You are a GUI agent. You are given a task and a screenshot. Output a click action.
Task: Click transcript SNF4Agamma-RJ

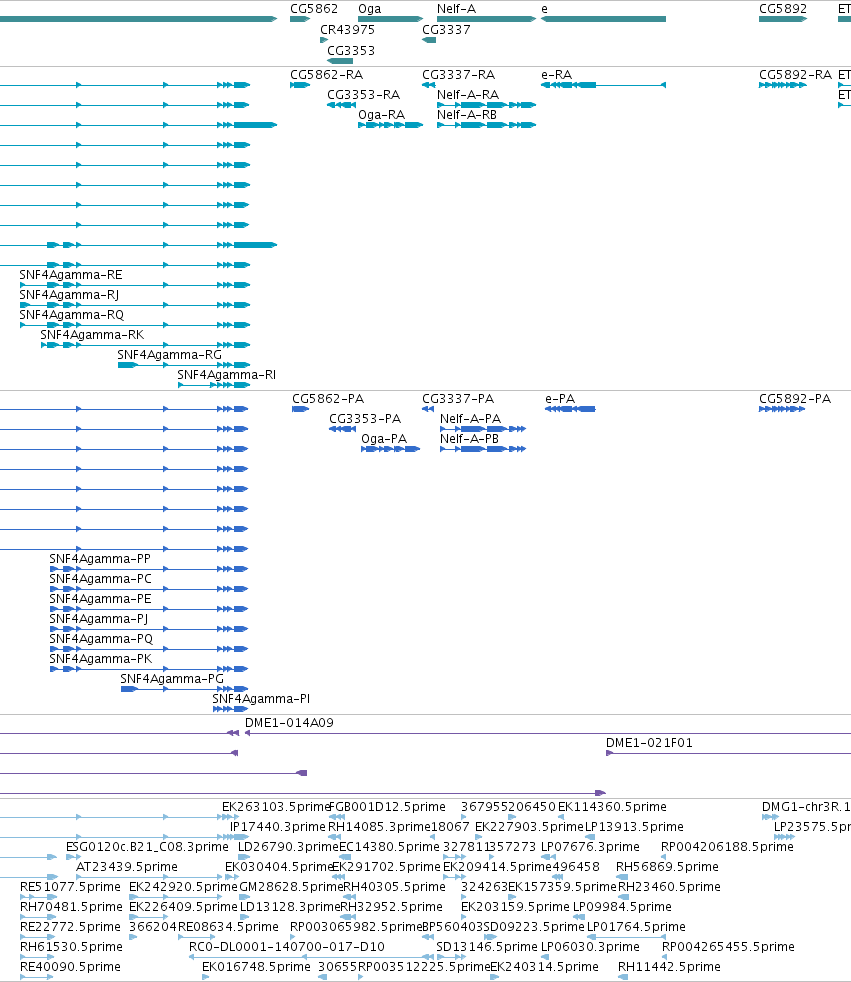(x=69, y=294)
